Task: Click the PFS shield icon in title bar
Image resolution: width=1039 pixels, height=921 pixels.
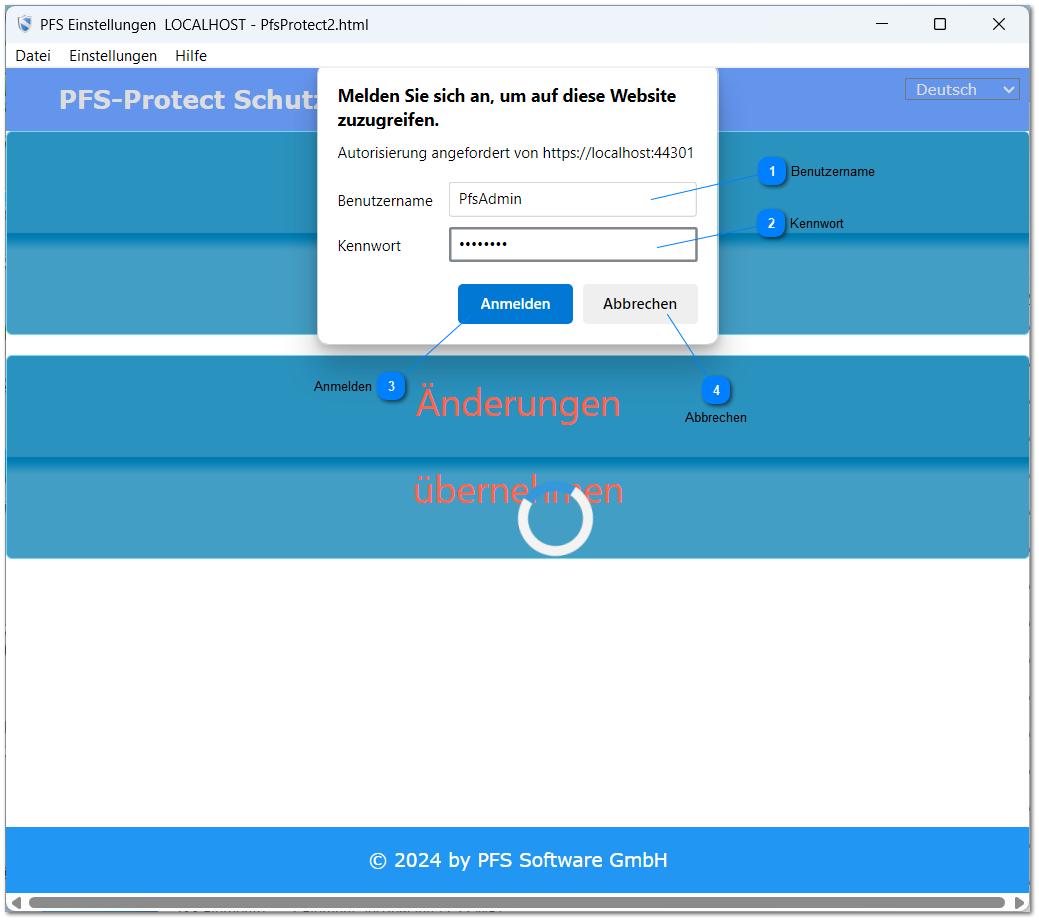Action: tap(25, 24)
